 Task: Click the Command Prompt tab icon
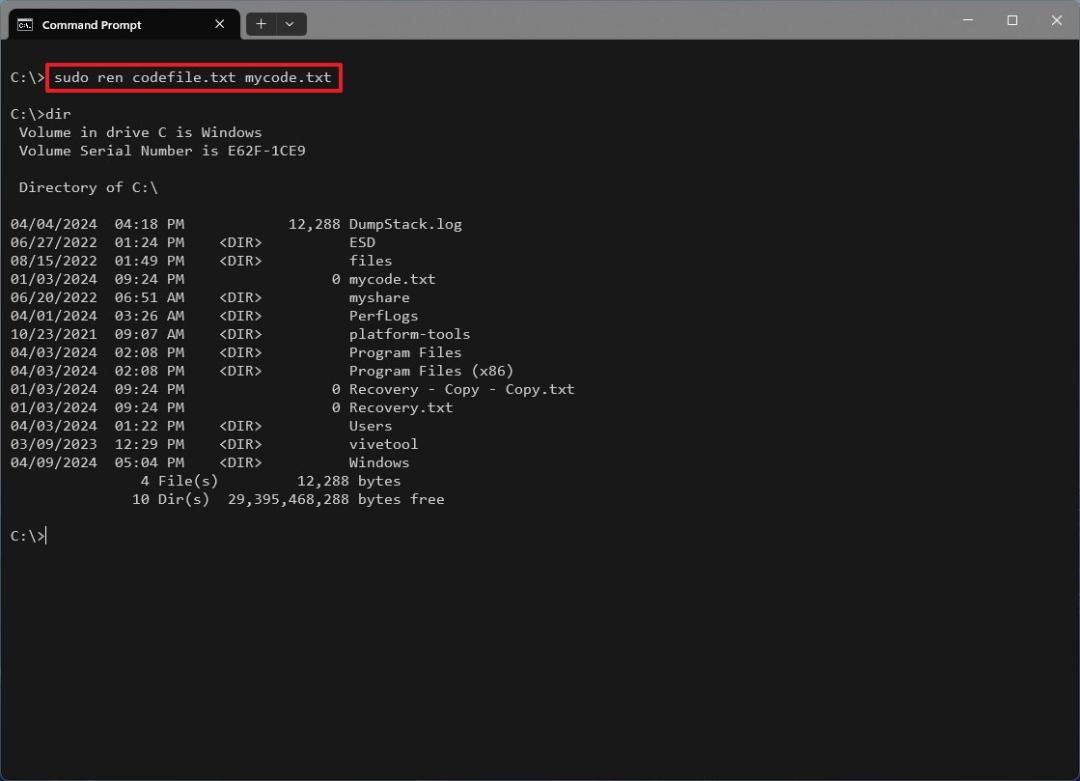pyautogui.click(x=25, y=25)
